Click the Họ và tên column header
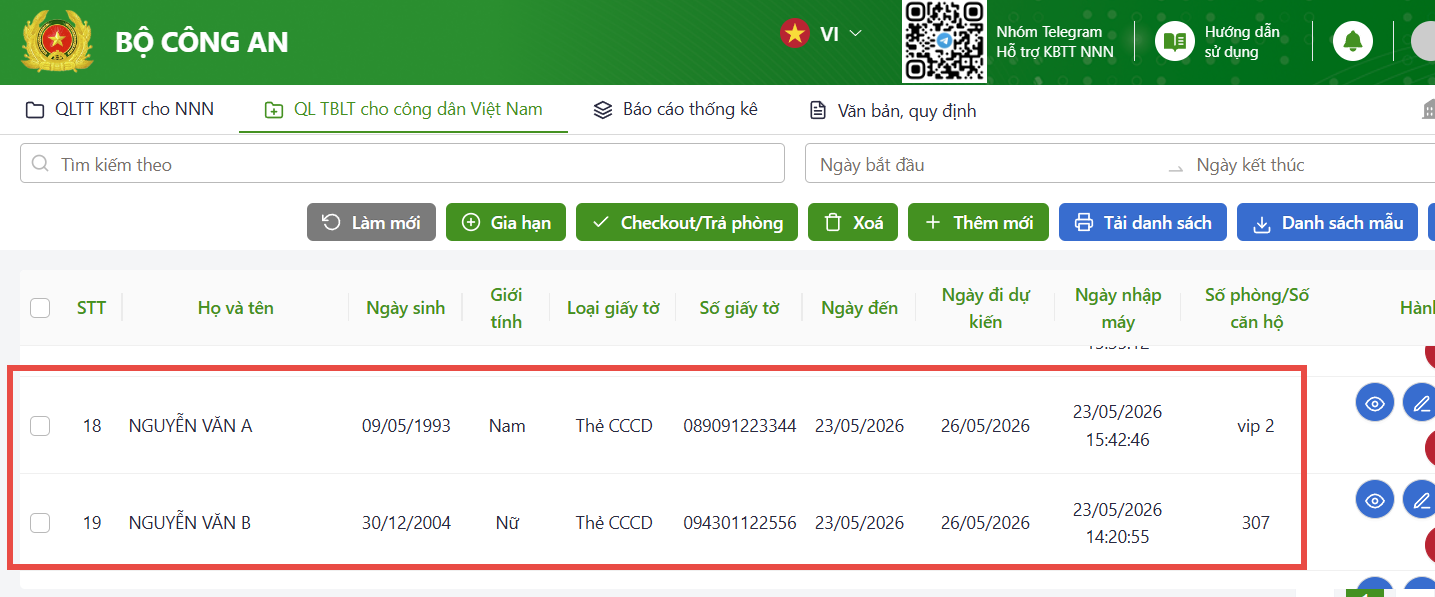The image size is (1435, 597). pos(236,308)
